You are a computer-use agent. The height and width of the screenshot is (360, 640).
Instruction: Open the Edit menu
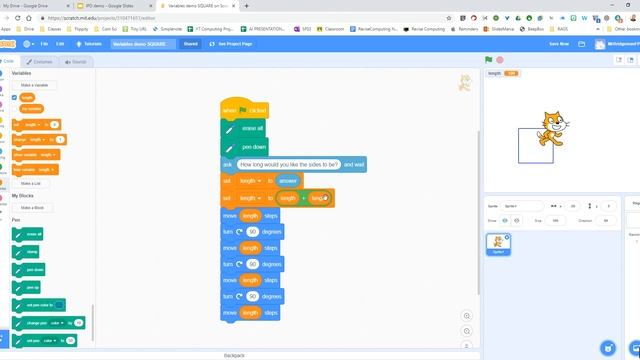click(x=60, y=44)
